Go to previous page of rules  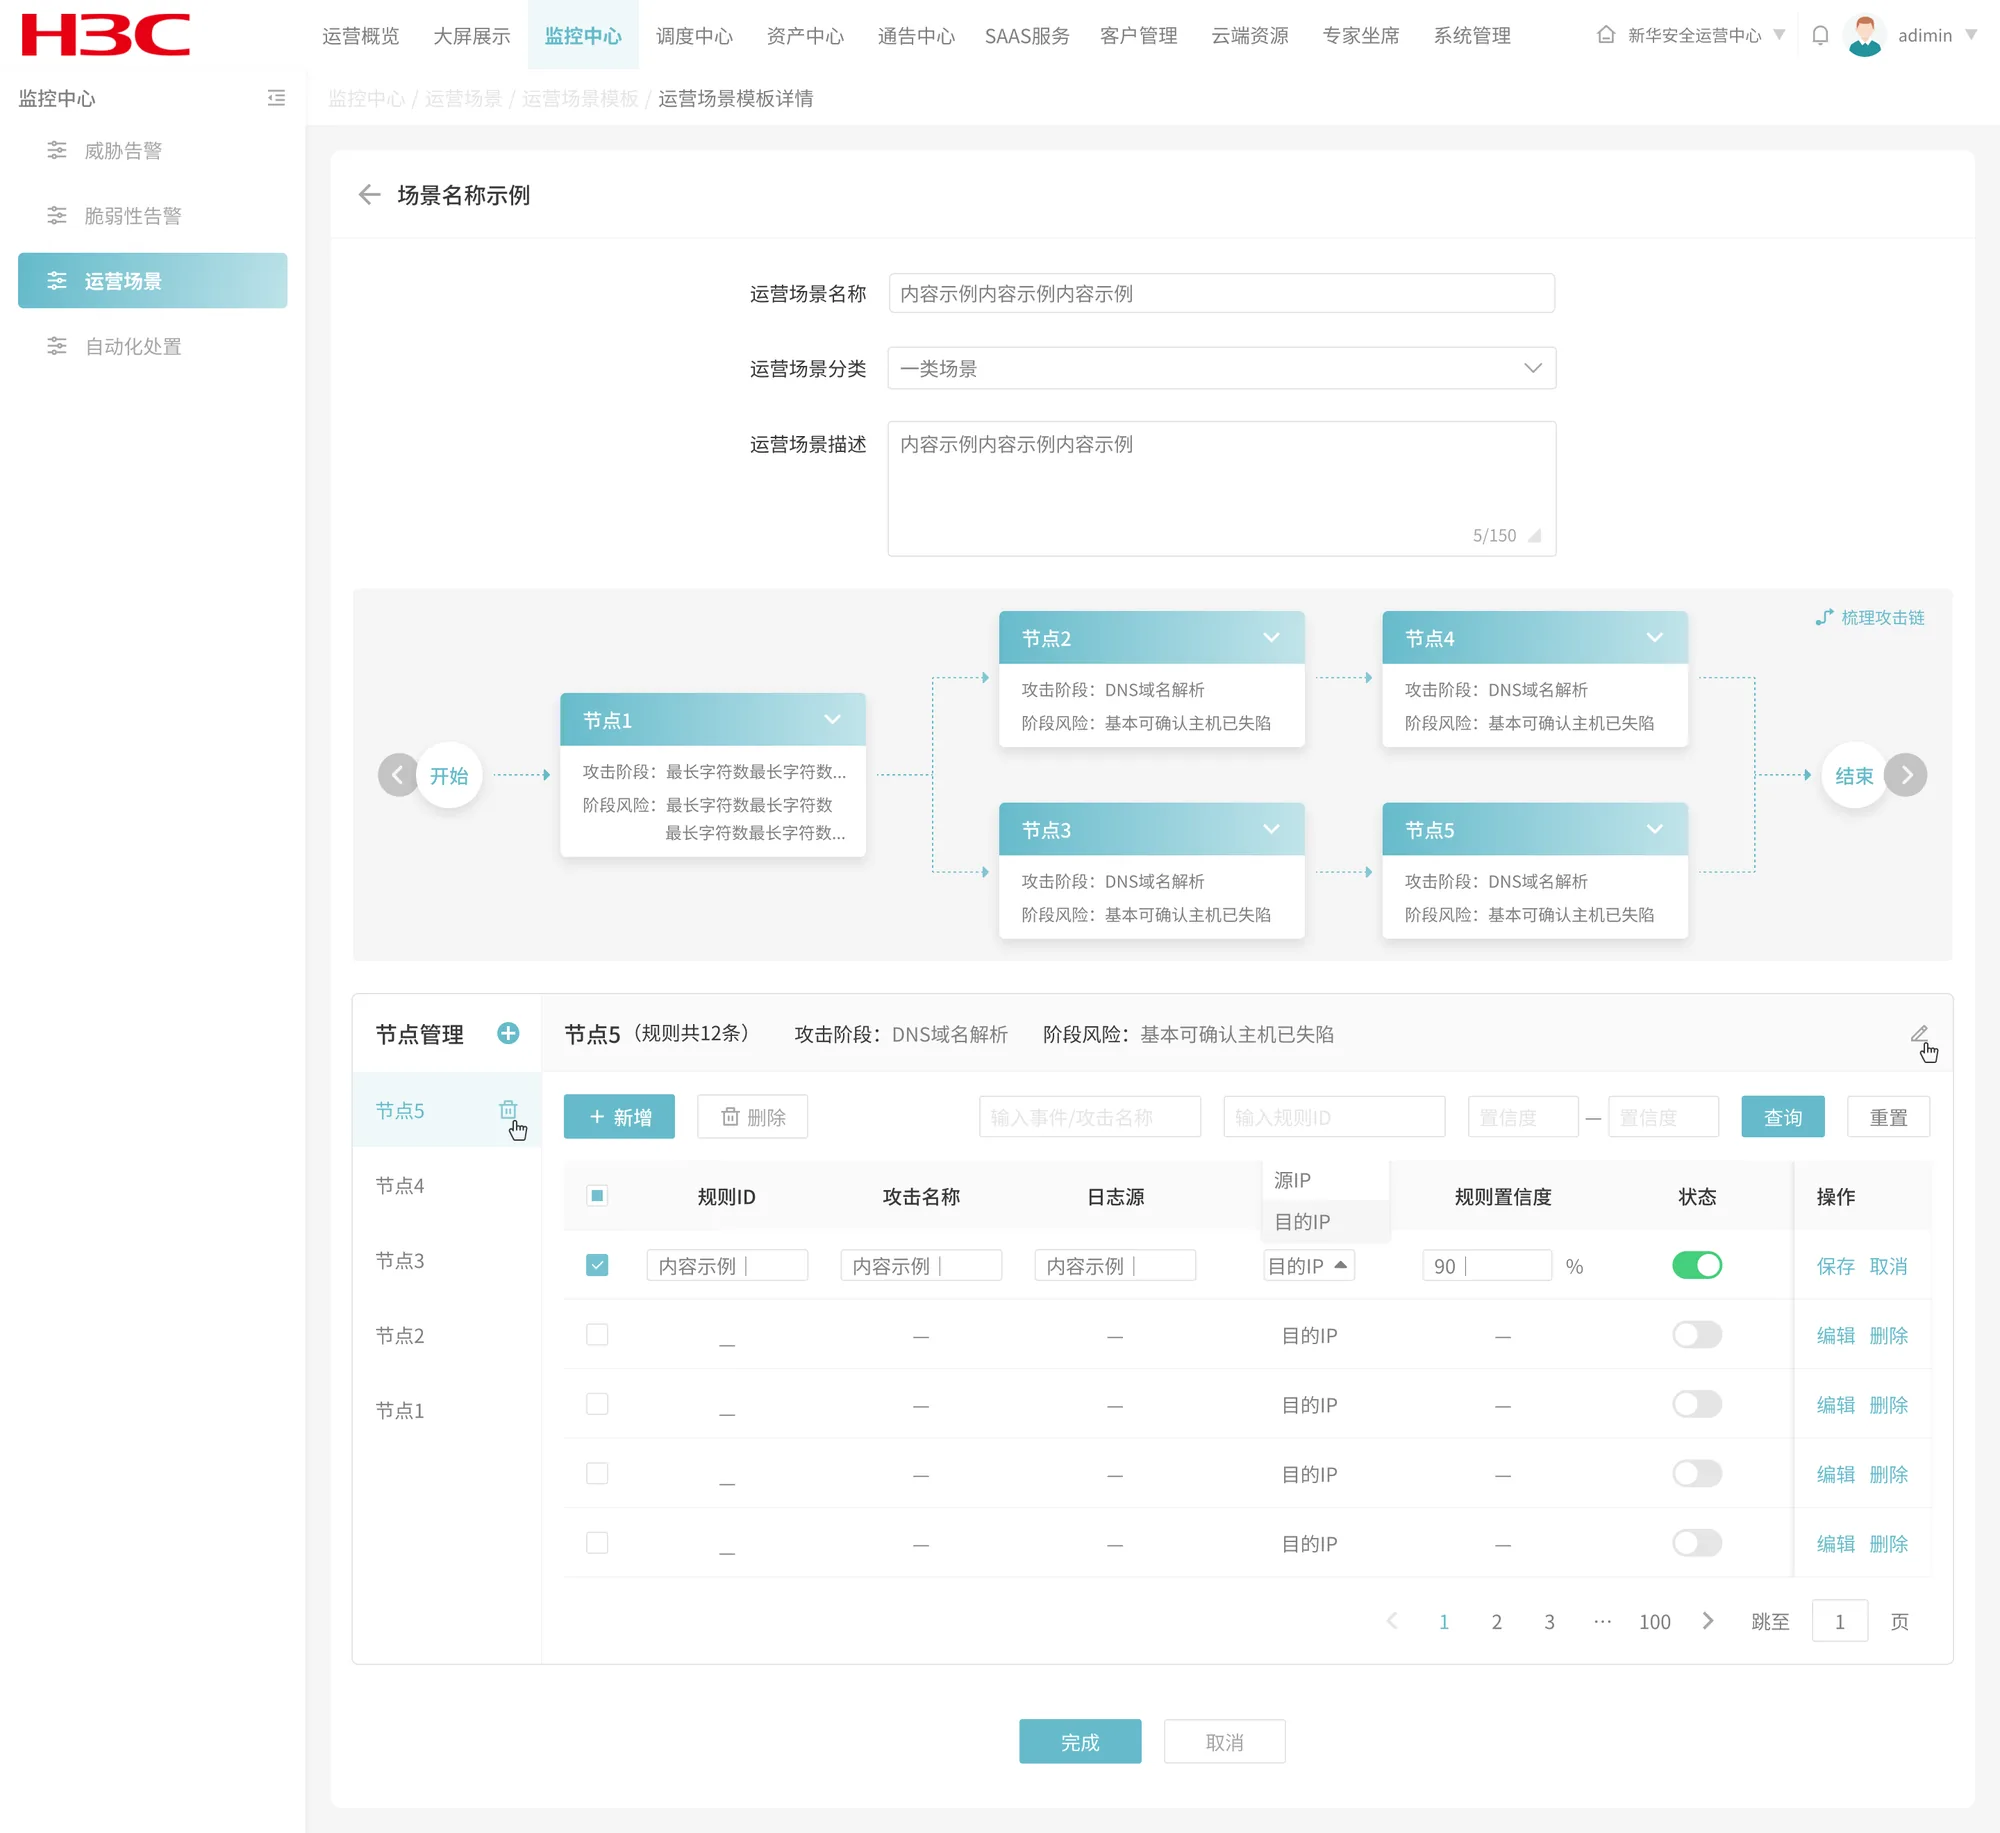tap(1391, 1621)
